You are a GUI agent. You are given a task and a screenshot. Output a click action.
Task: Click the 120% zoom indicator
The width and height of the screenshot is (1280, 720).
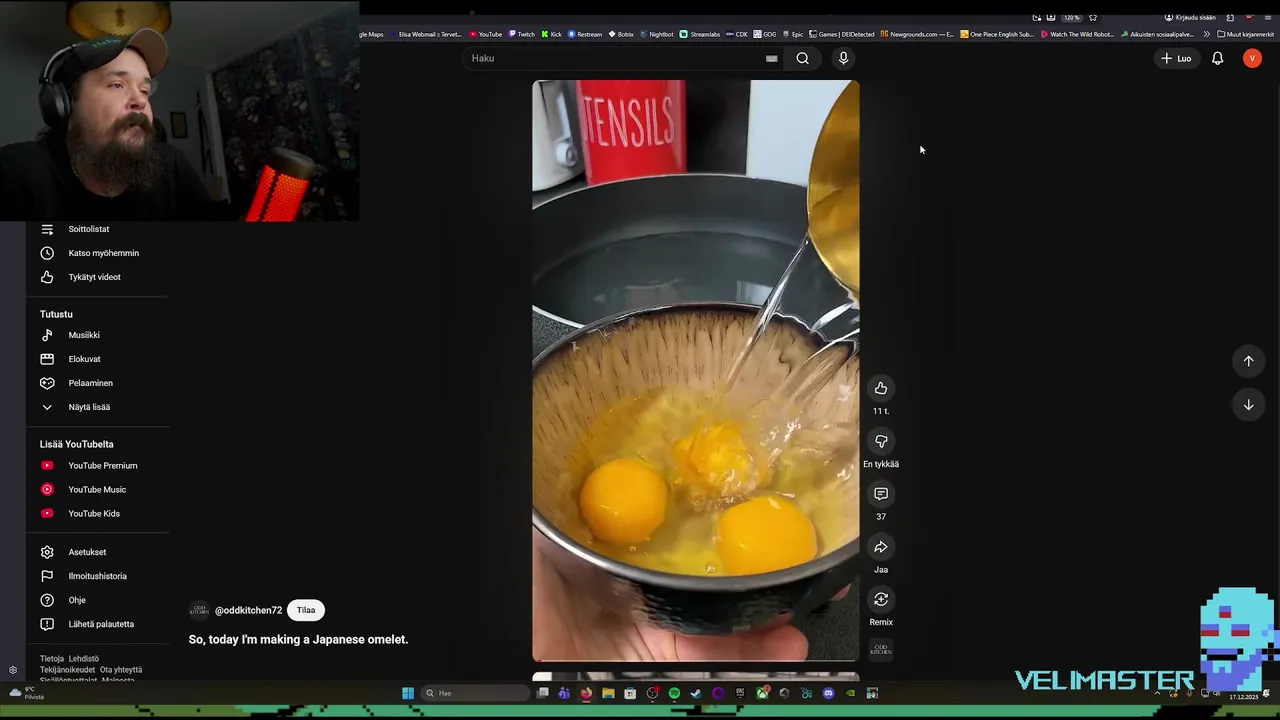[x=1071, y=17]
